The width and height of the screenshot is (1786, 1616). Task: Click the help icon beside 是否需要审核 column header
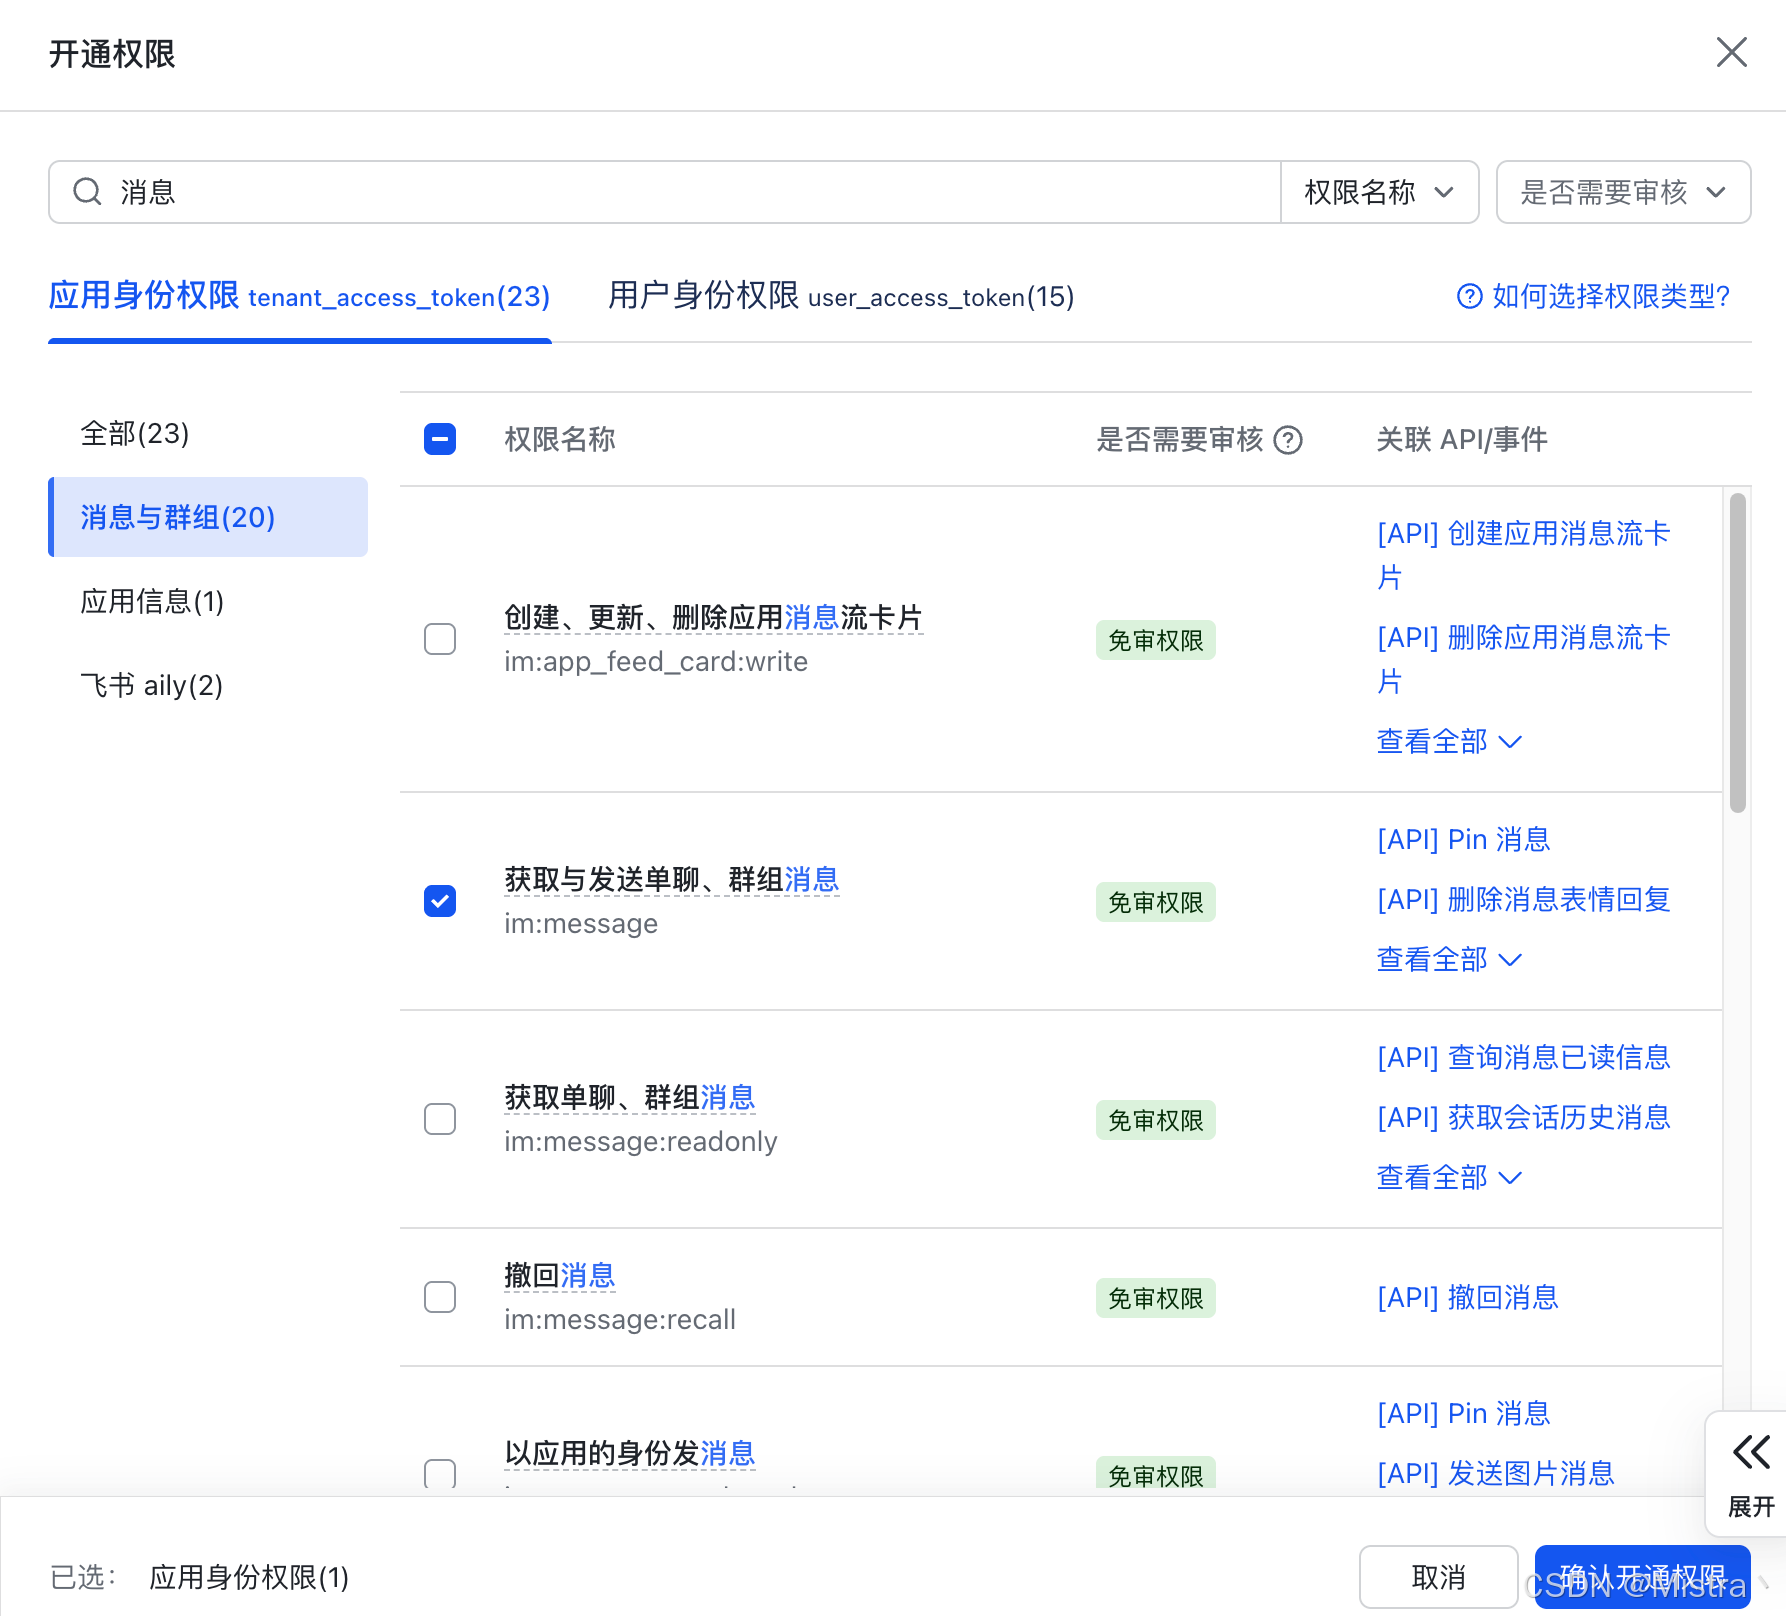pos(1290,440)
